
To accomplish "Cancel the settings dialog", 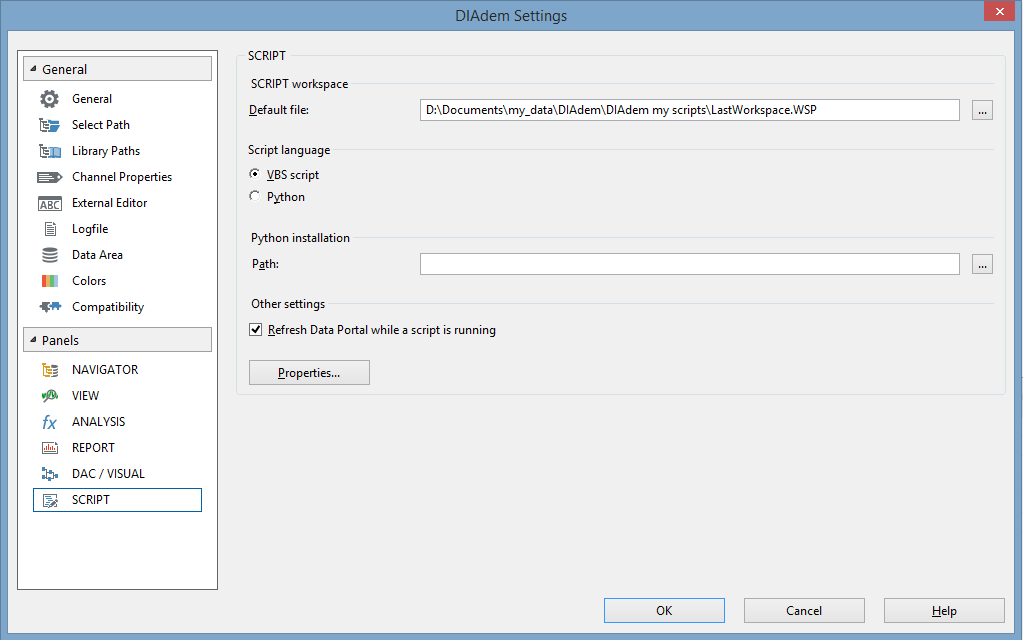I will [804, 611].
